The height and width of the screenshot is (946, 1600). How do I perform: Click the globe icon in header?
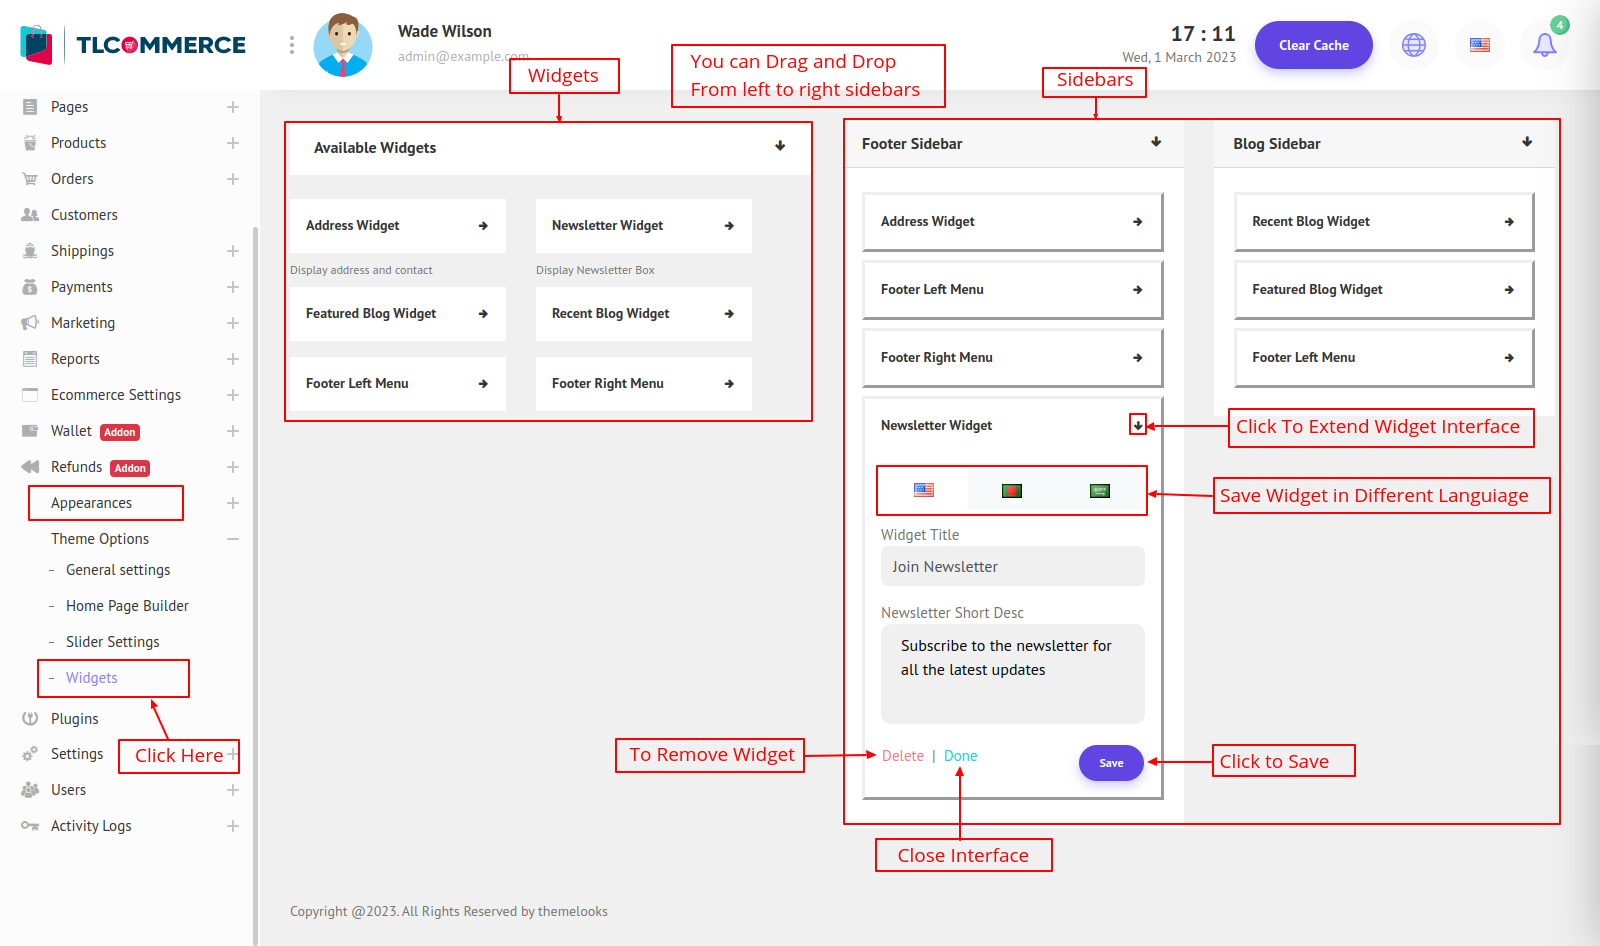(1414, 45)
